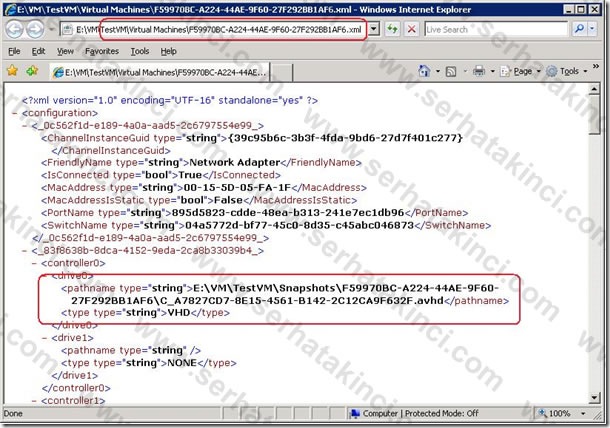Open the Feeds dropdown arrow
The width and height of the screenshot is (610, 428).
pos(465,72)
